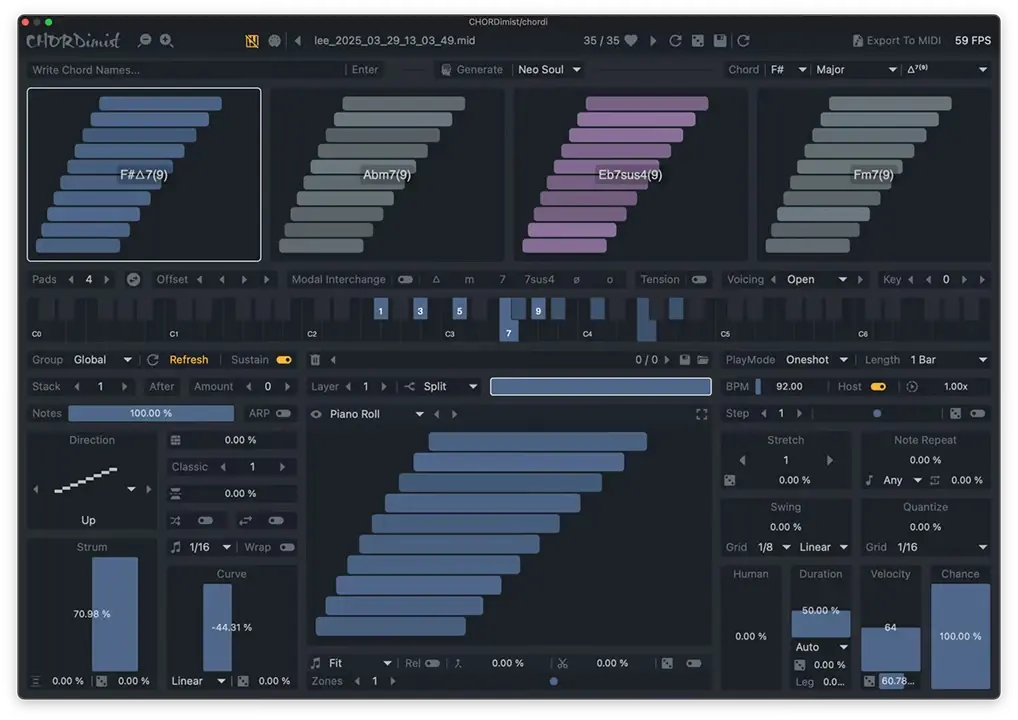Open the Neo Soul style dropdown
1018x720 pixels.
pyautogui.click(x=549, y=69)
